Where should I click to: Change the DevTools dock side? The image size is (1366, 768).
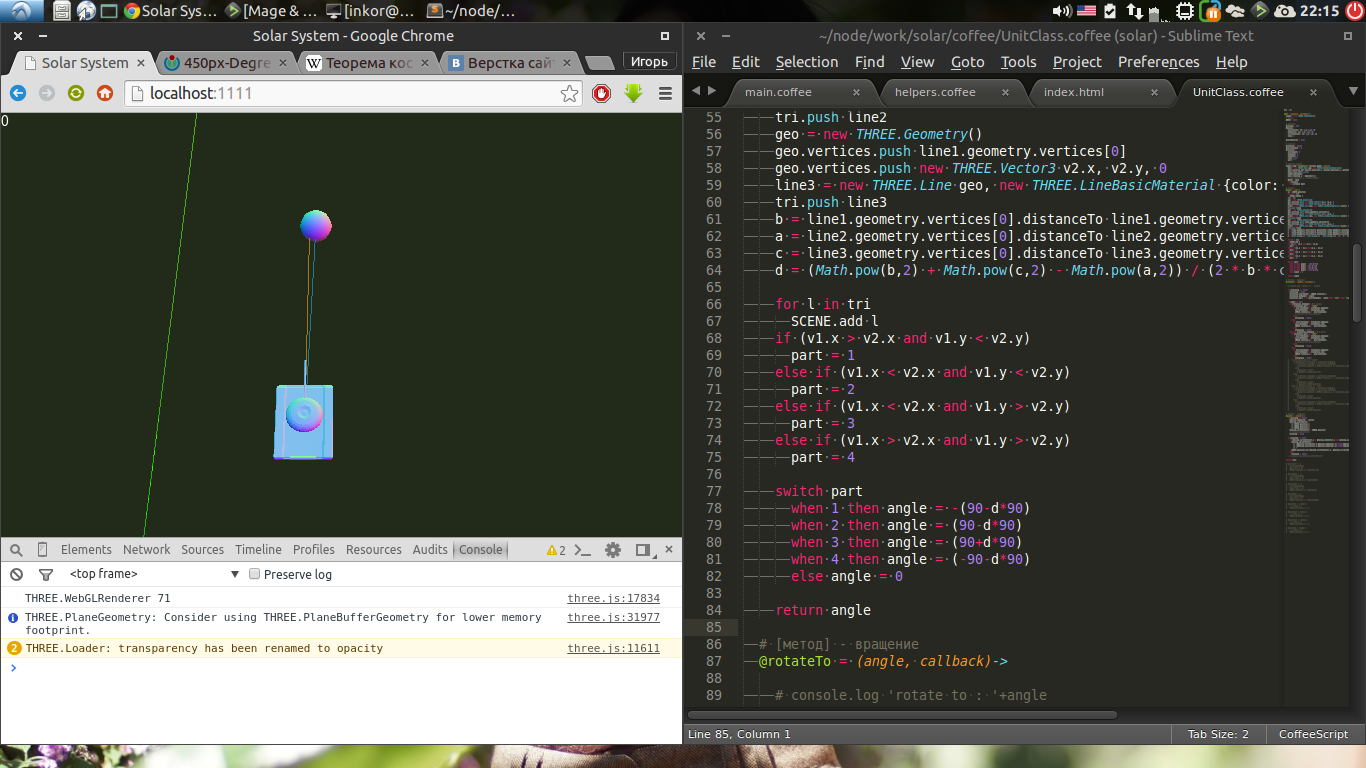(643, 550)
